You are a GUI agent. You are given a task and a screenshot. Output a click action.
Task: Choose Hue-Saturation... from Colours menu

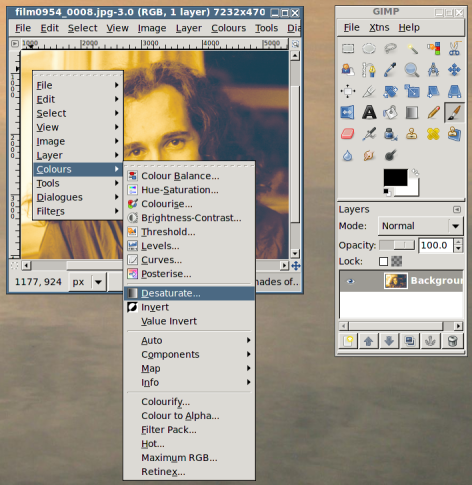click(189, 190)
